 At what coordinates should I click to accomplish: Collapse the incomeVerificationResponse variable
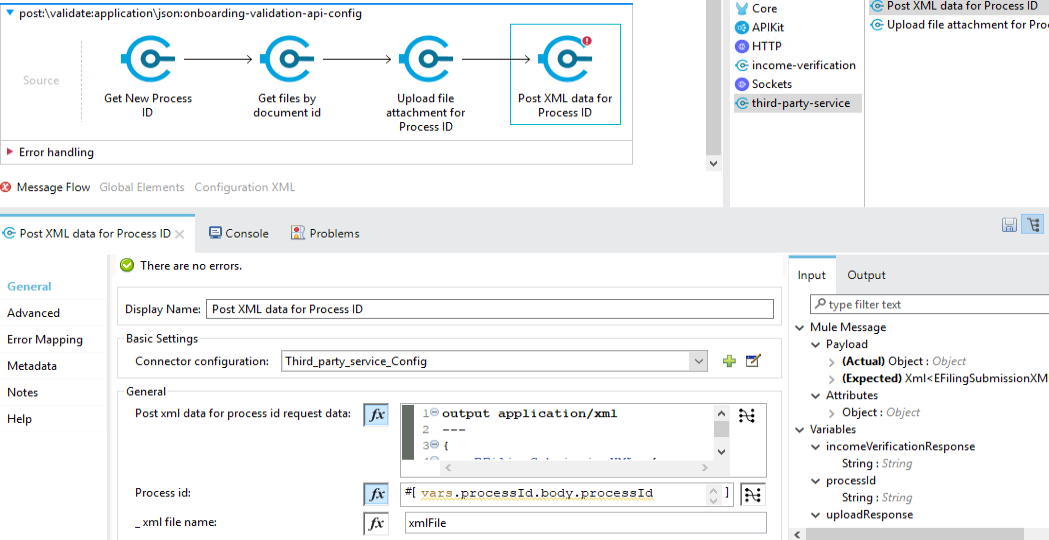816,446
